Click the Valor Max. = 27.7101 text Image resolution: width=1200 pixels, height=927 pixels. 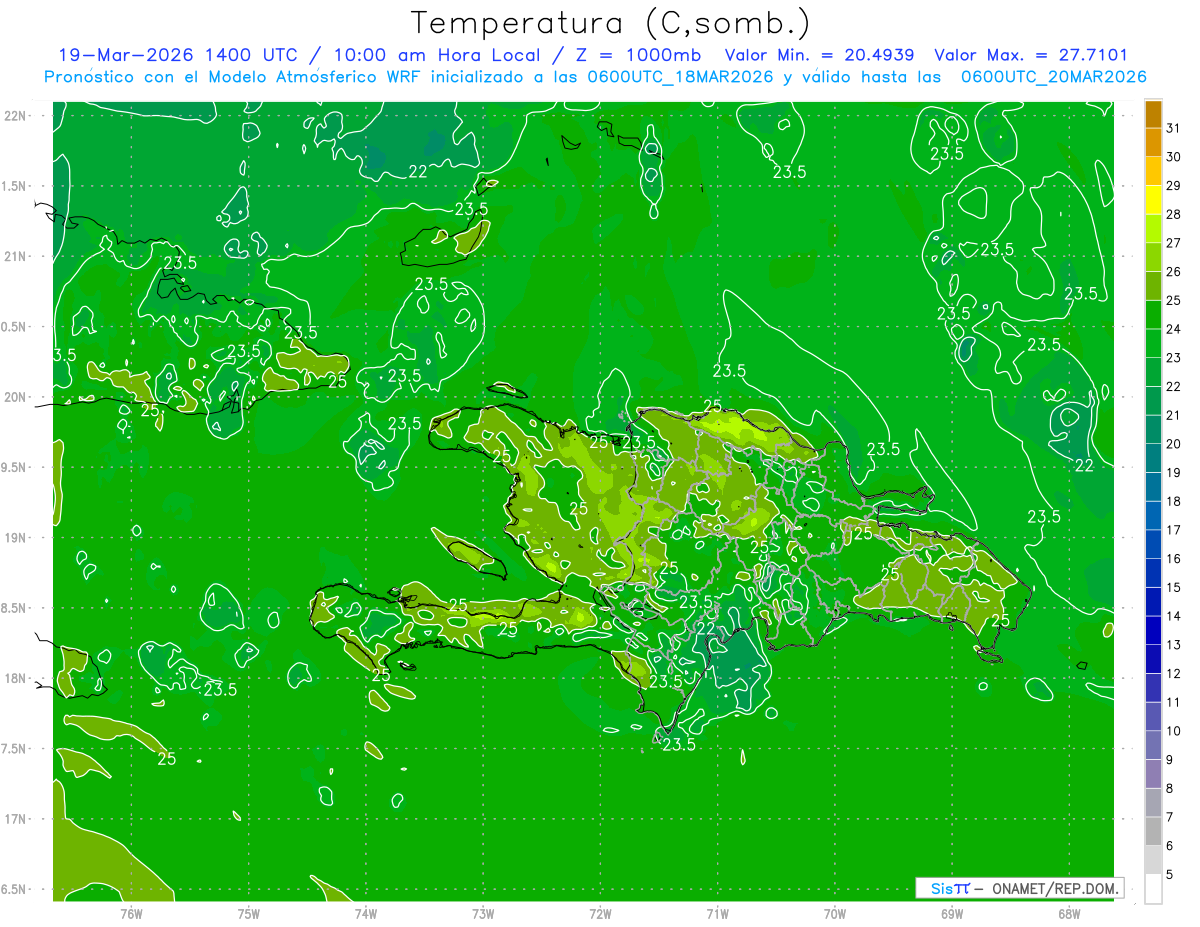(1030, 55)
